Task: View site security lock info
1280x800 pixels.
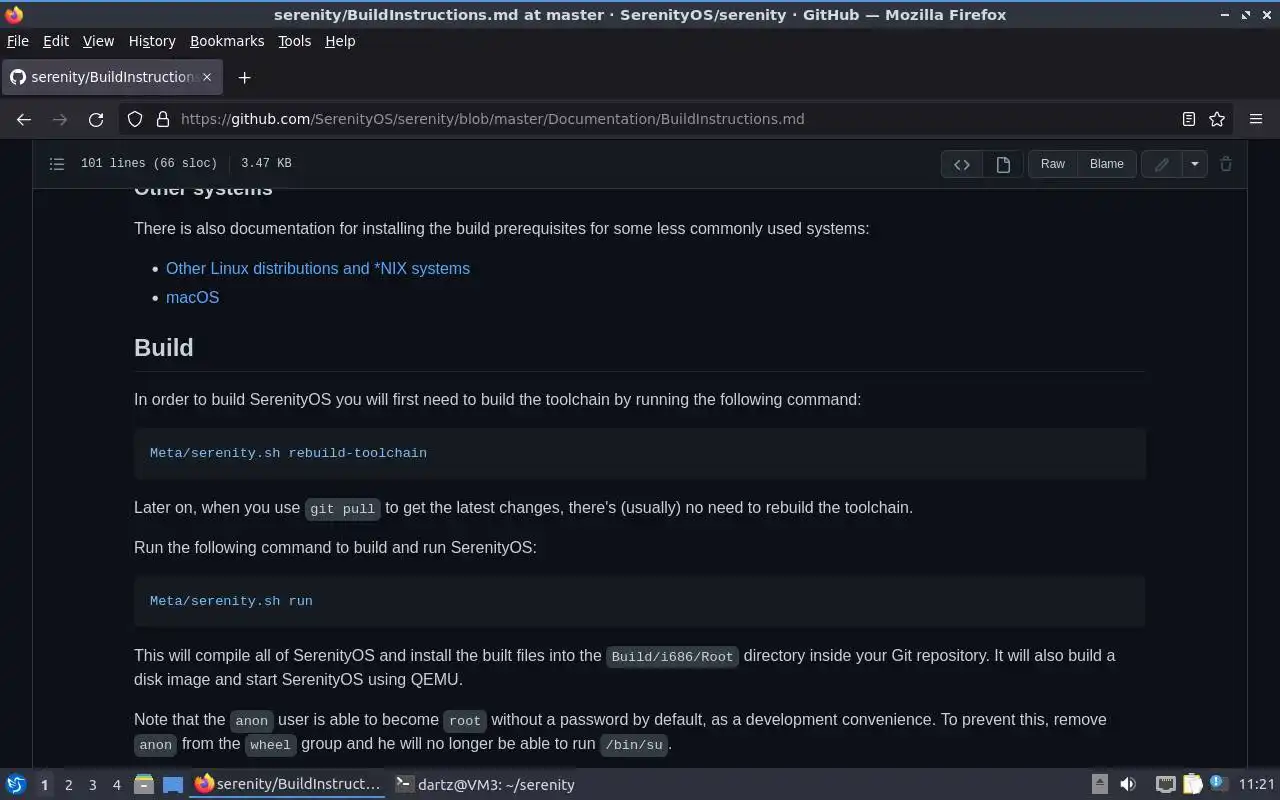Action: click(163, 119)
